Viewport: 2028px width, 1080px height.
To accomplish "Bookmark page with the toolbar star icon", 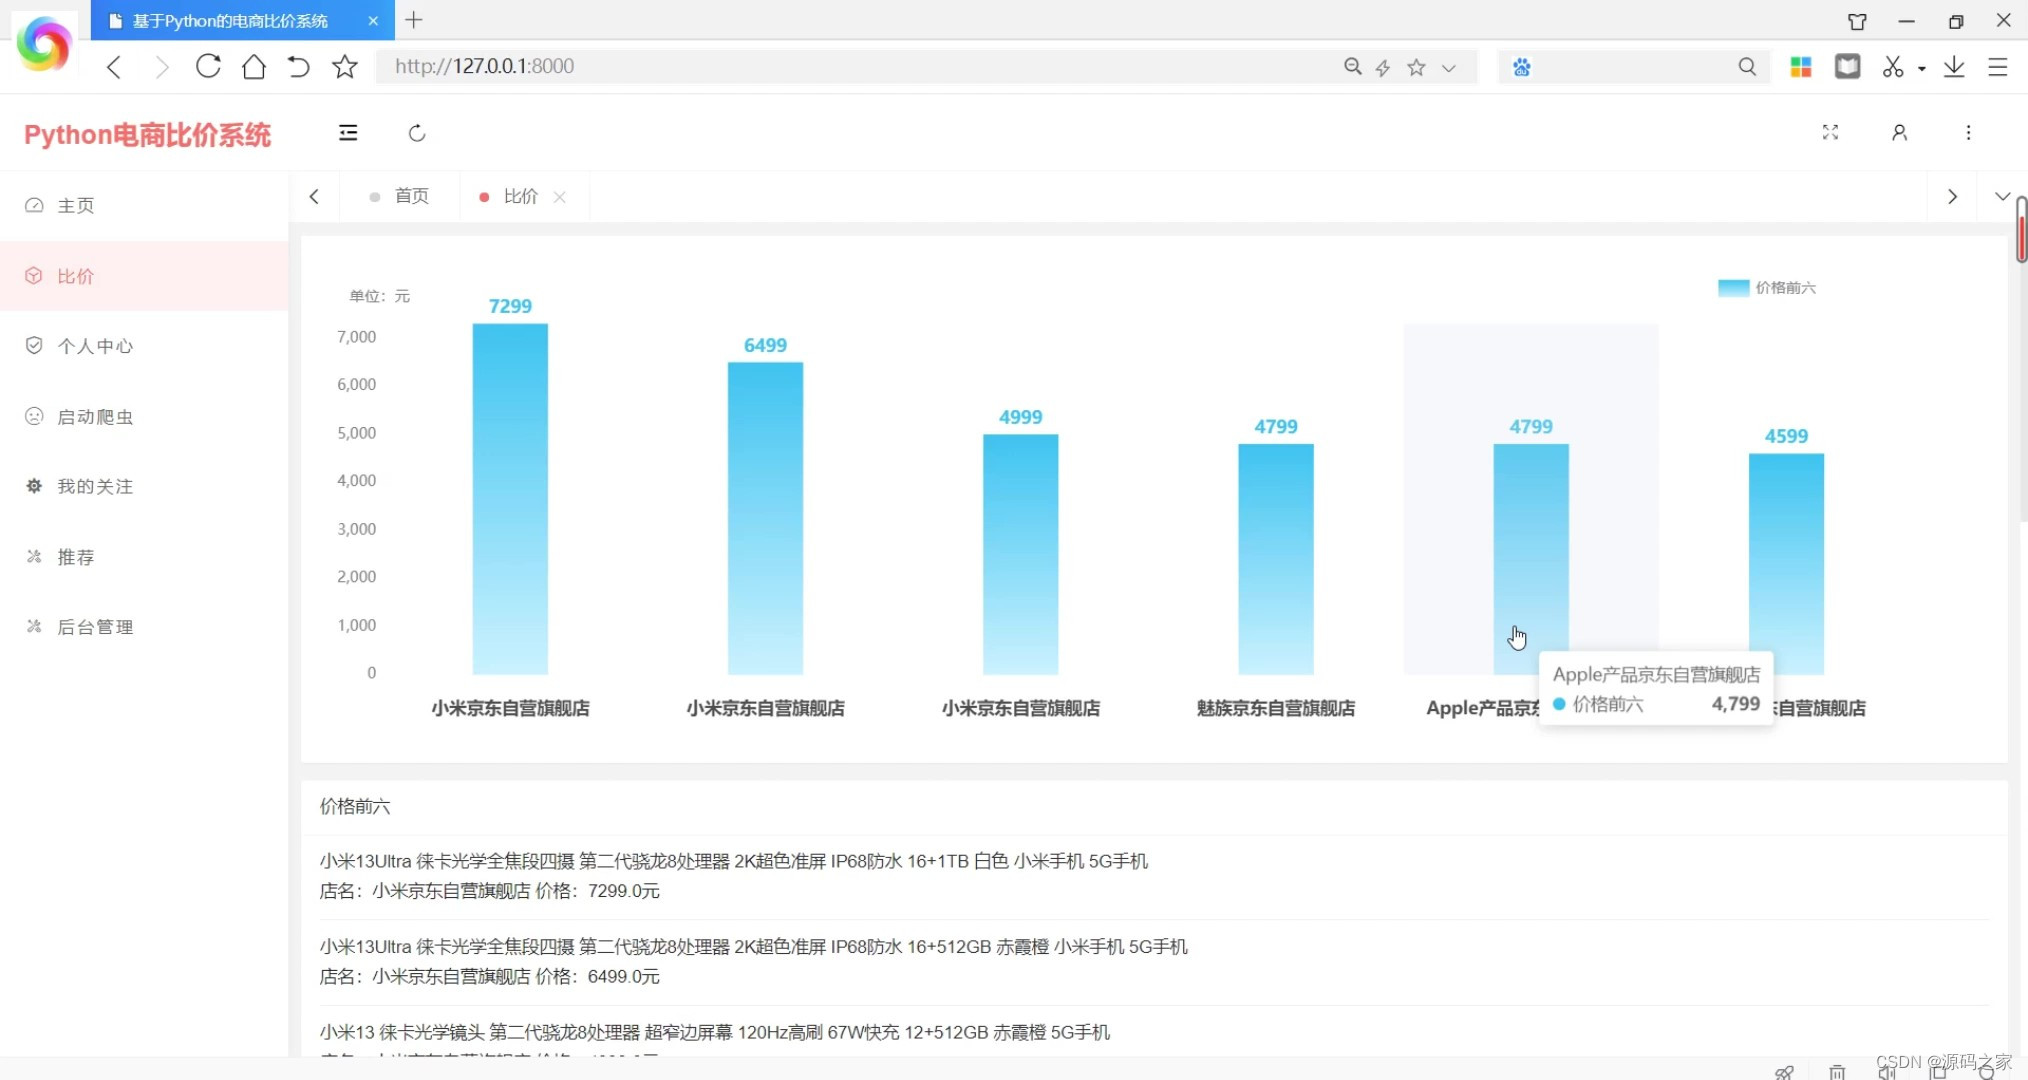I will coord(345,66).
